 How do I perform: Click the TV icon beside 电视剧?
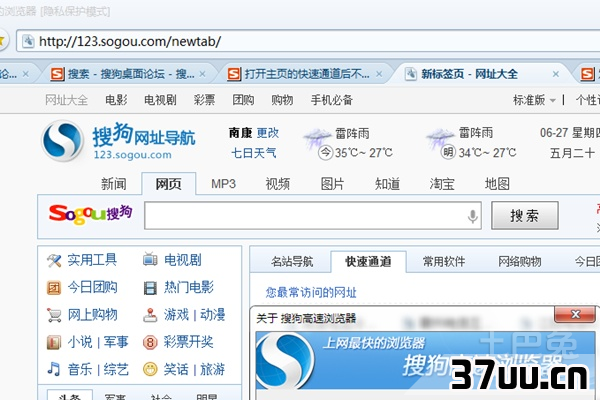click(x=150, y=260)
